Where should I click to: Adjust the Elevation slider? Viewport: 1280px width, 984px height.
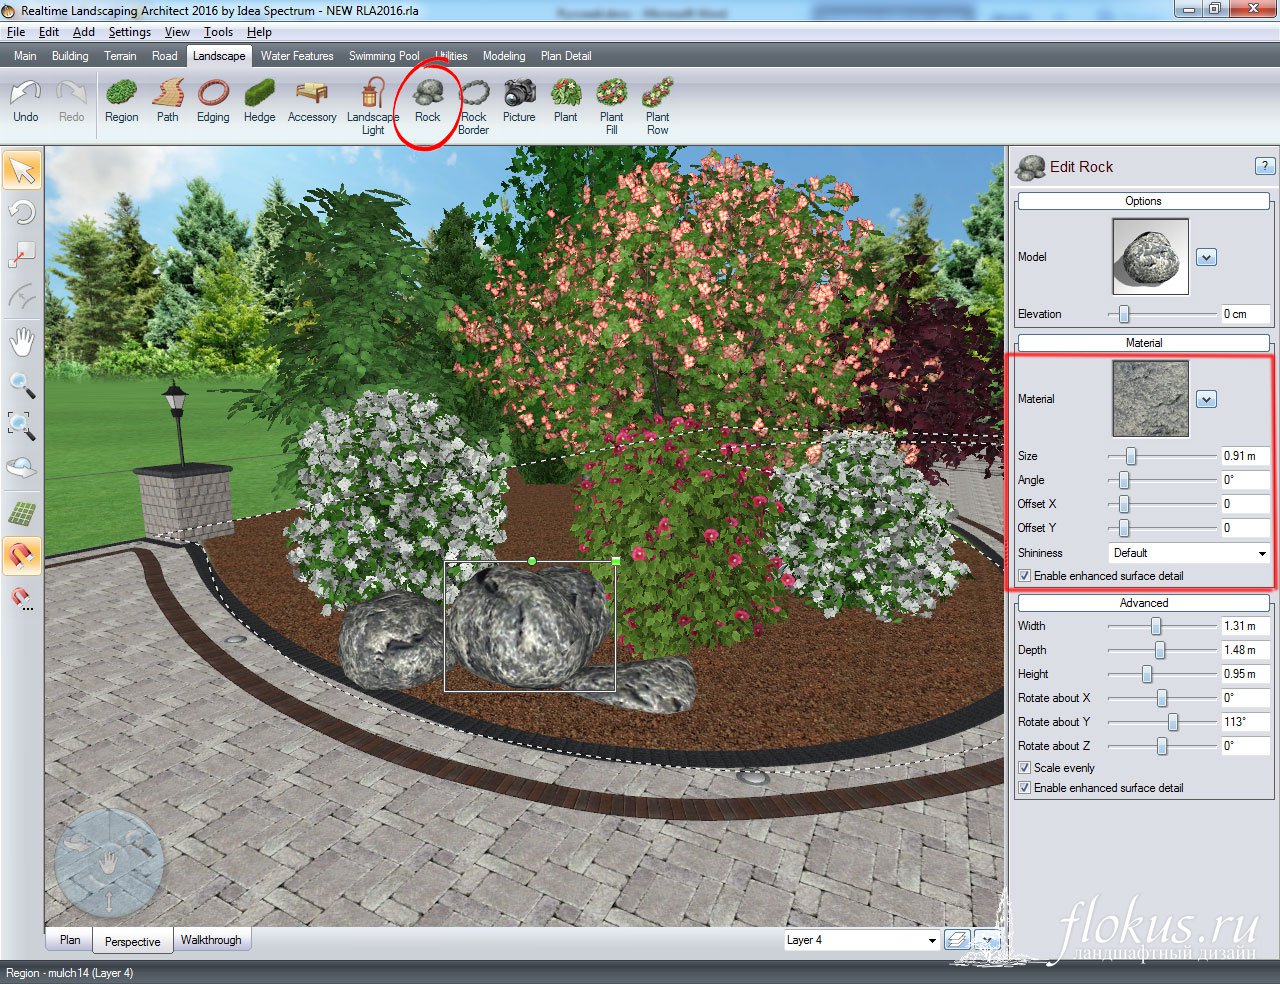pyautogui.click(x=1124, y=314)
